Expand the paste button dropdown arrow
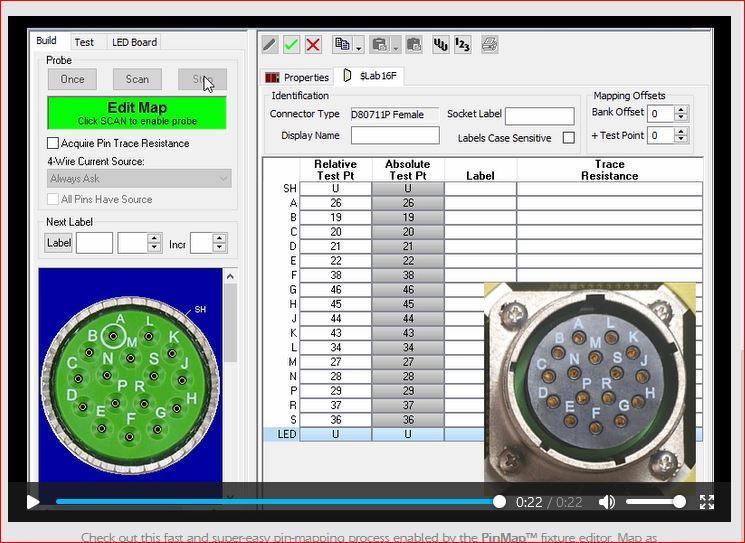The height and width of the screenshot is (543, 745). [395, 46]
